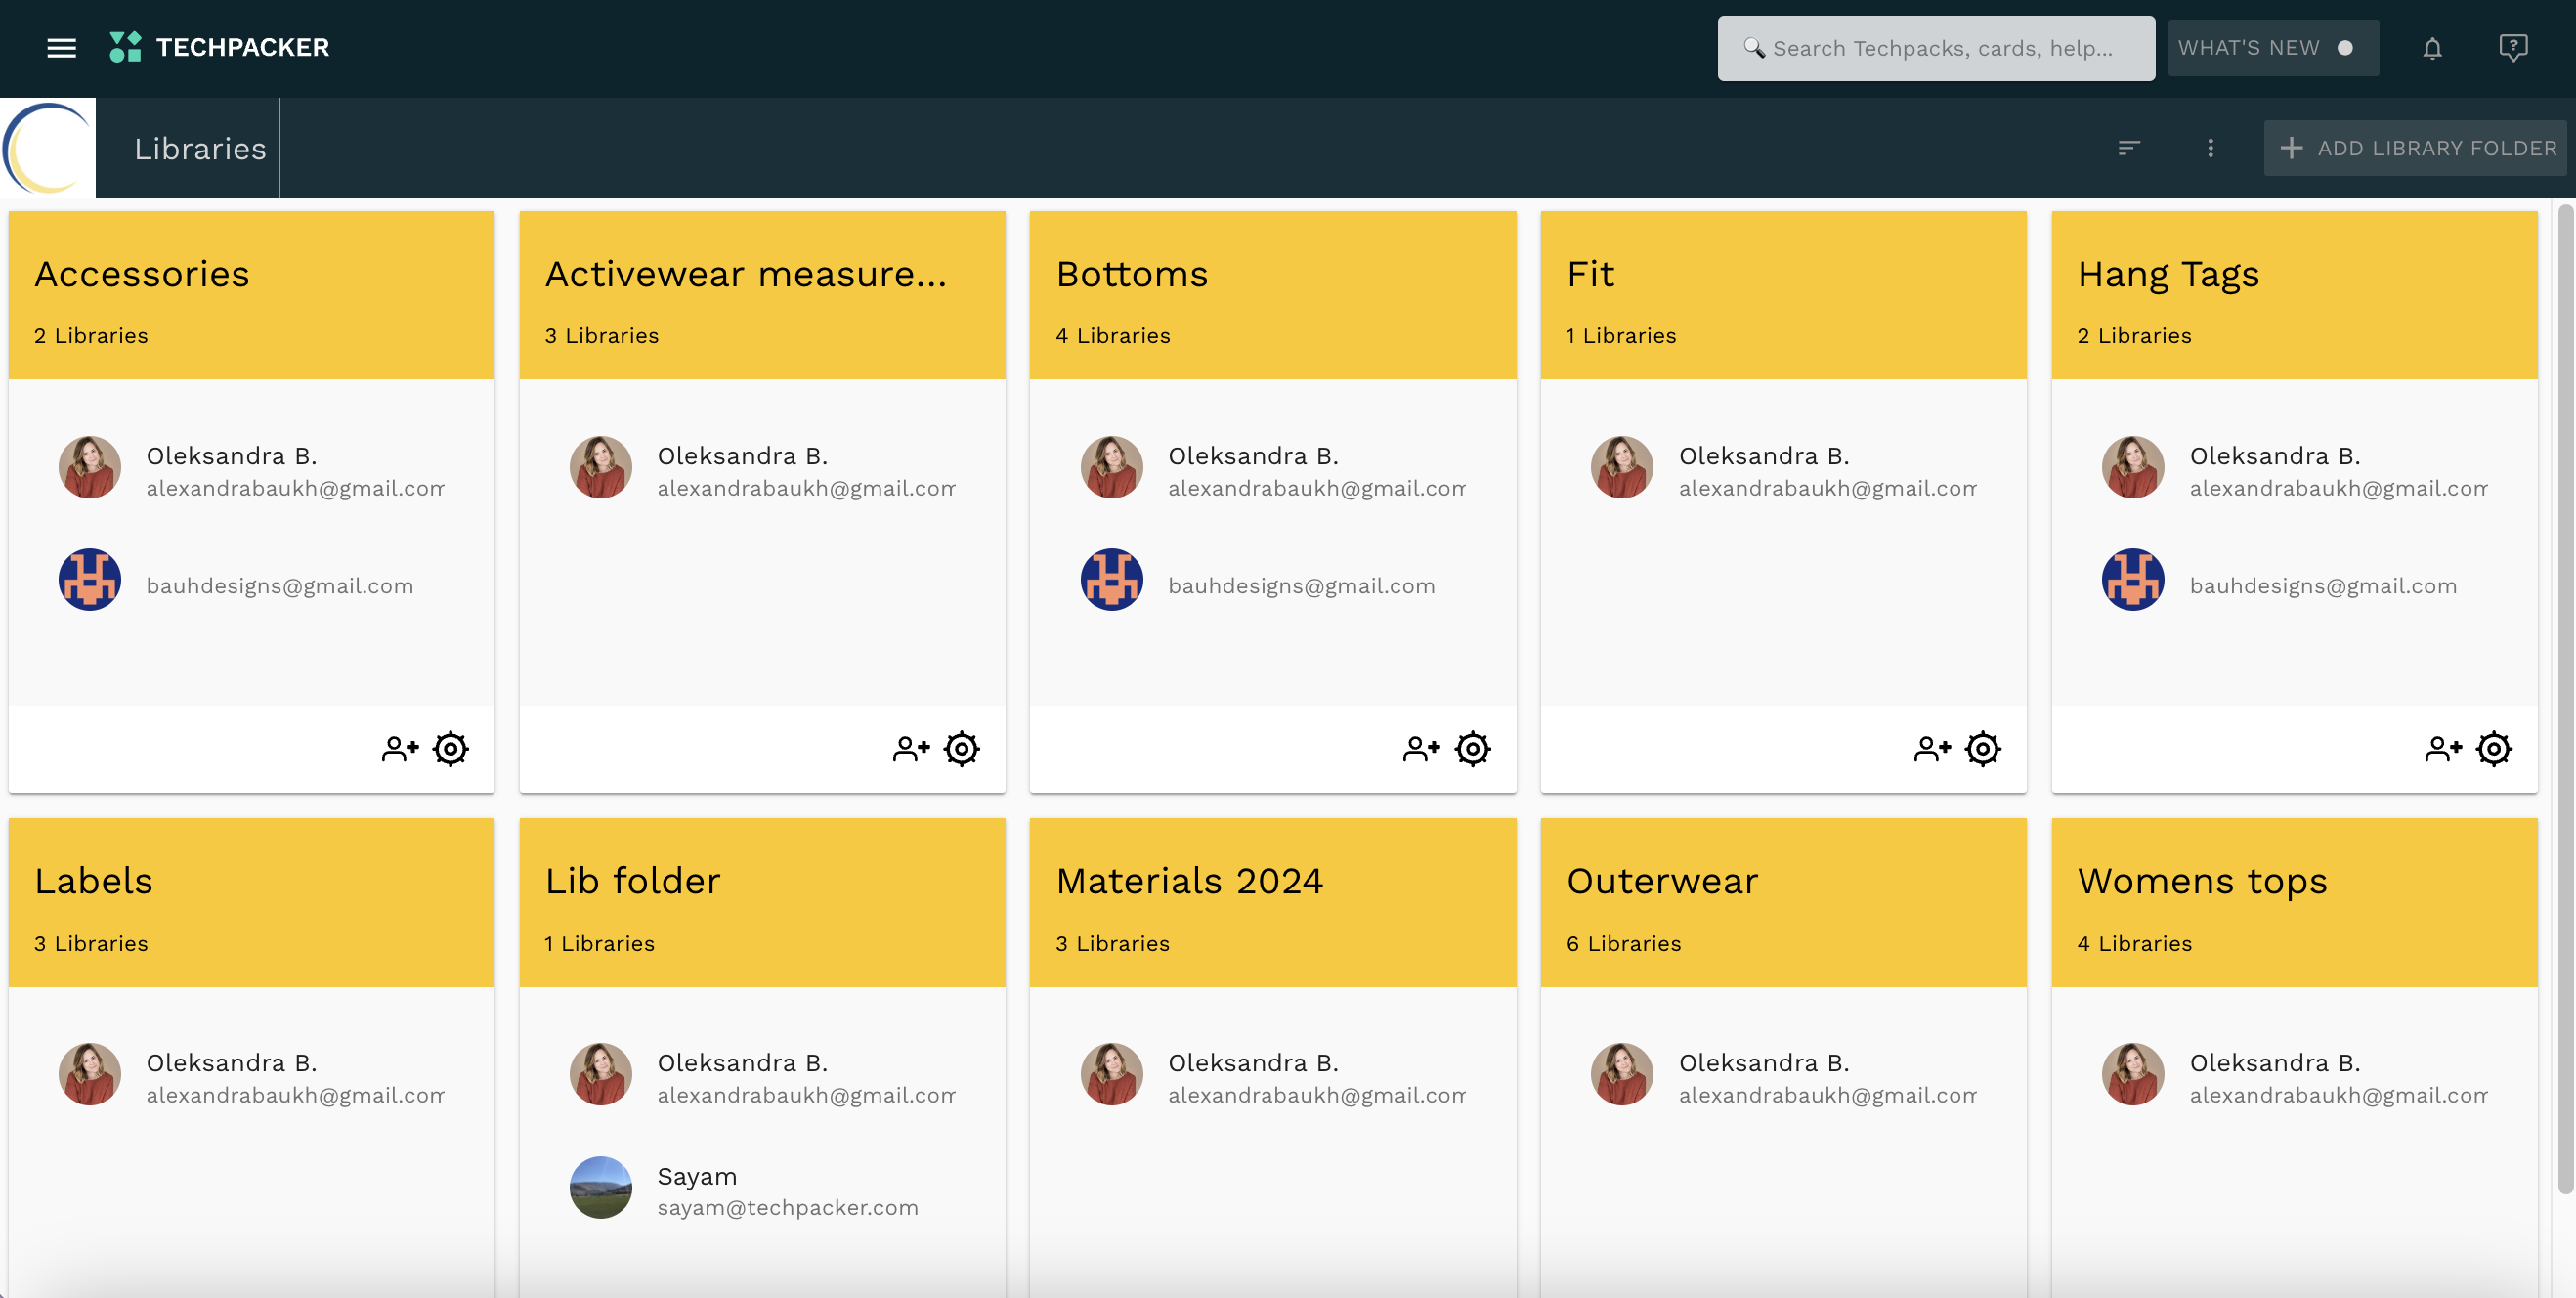Open settings gear for Hang Tags folder

coord(2494,748)
